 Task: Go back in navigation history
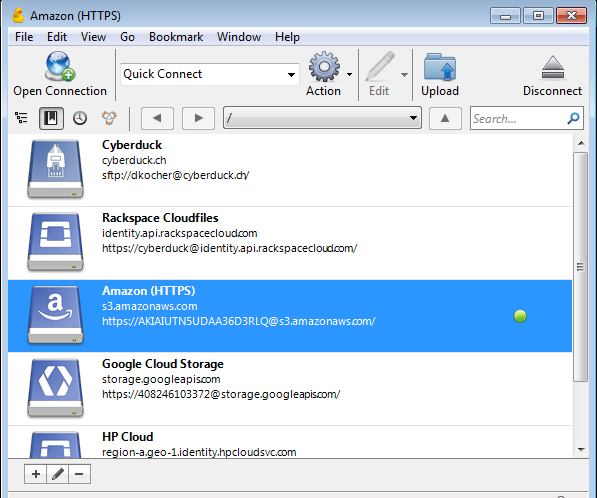pos(157,118)
